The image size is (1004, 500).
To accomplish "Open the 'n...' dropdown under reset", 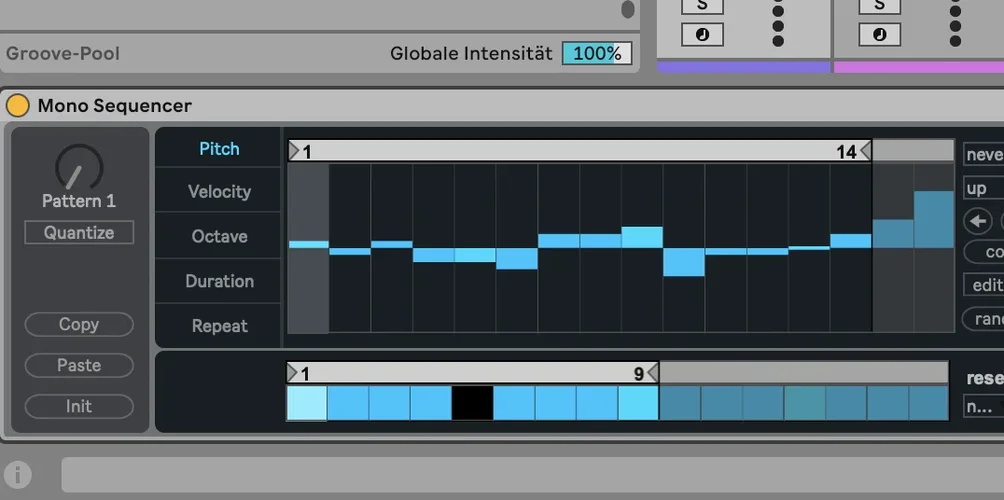I will (984, 407).
